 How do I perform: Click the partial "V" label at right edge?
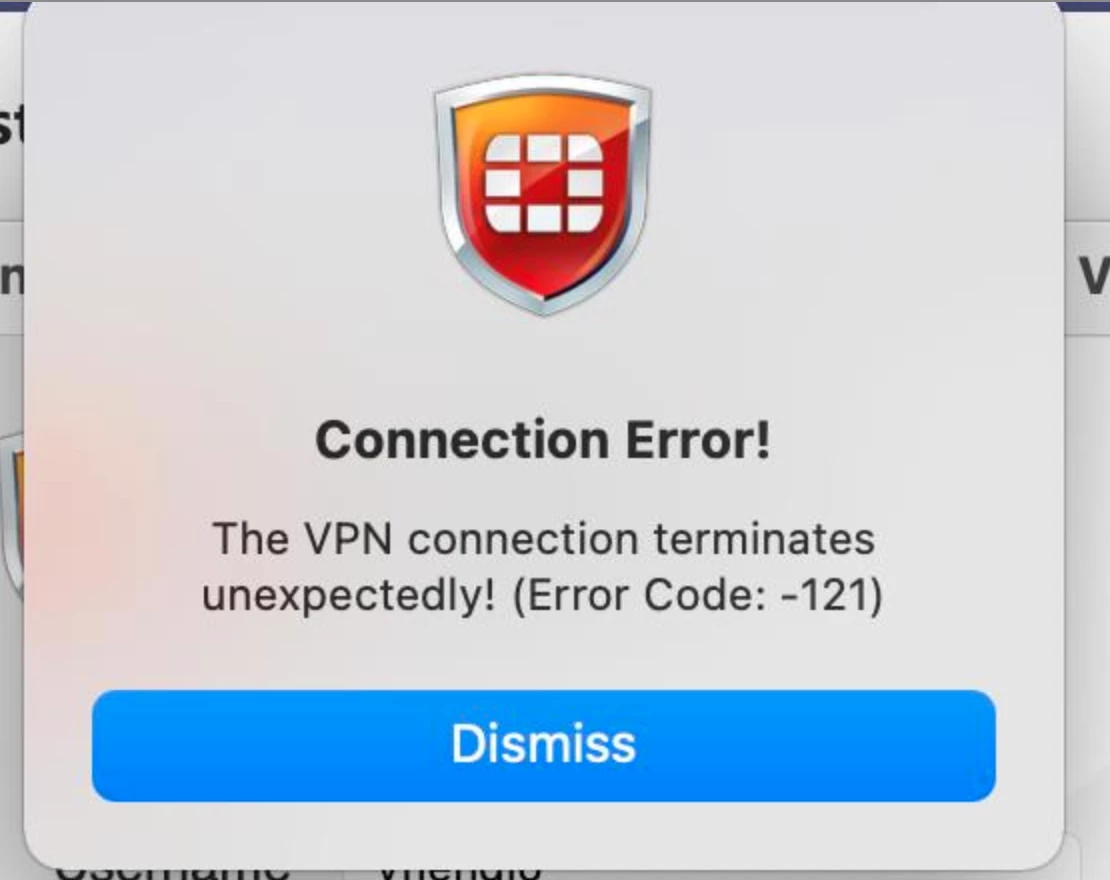1094,276
